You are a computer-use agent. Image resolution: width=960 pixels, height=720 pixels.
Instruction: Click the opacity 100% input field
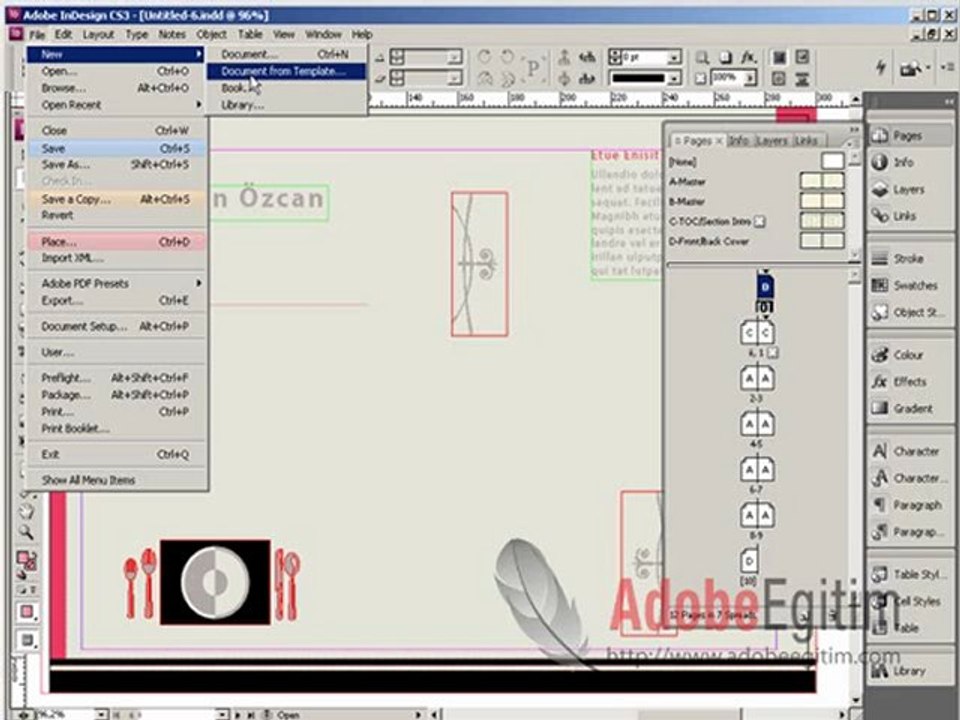tap(727, 78)
